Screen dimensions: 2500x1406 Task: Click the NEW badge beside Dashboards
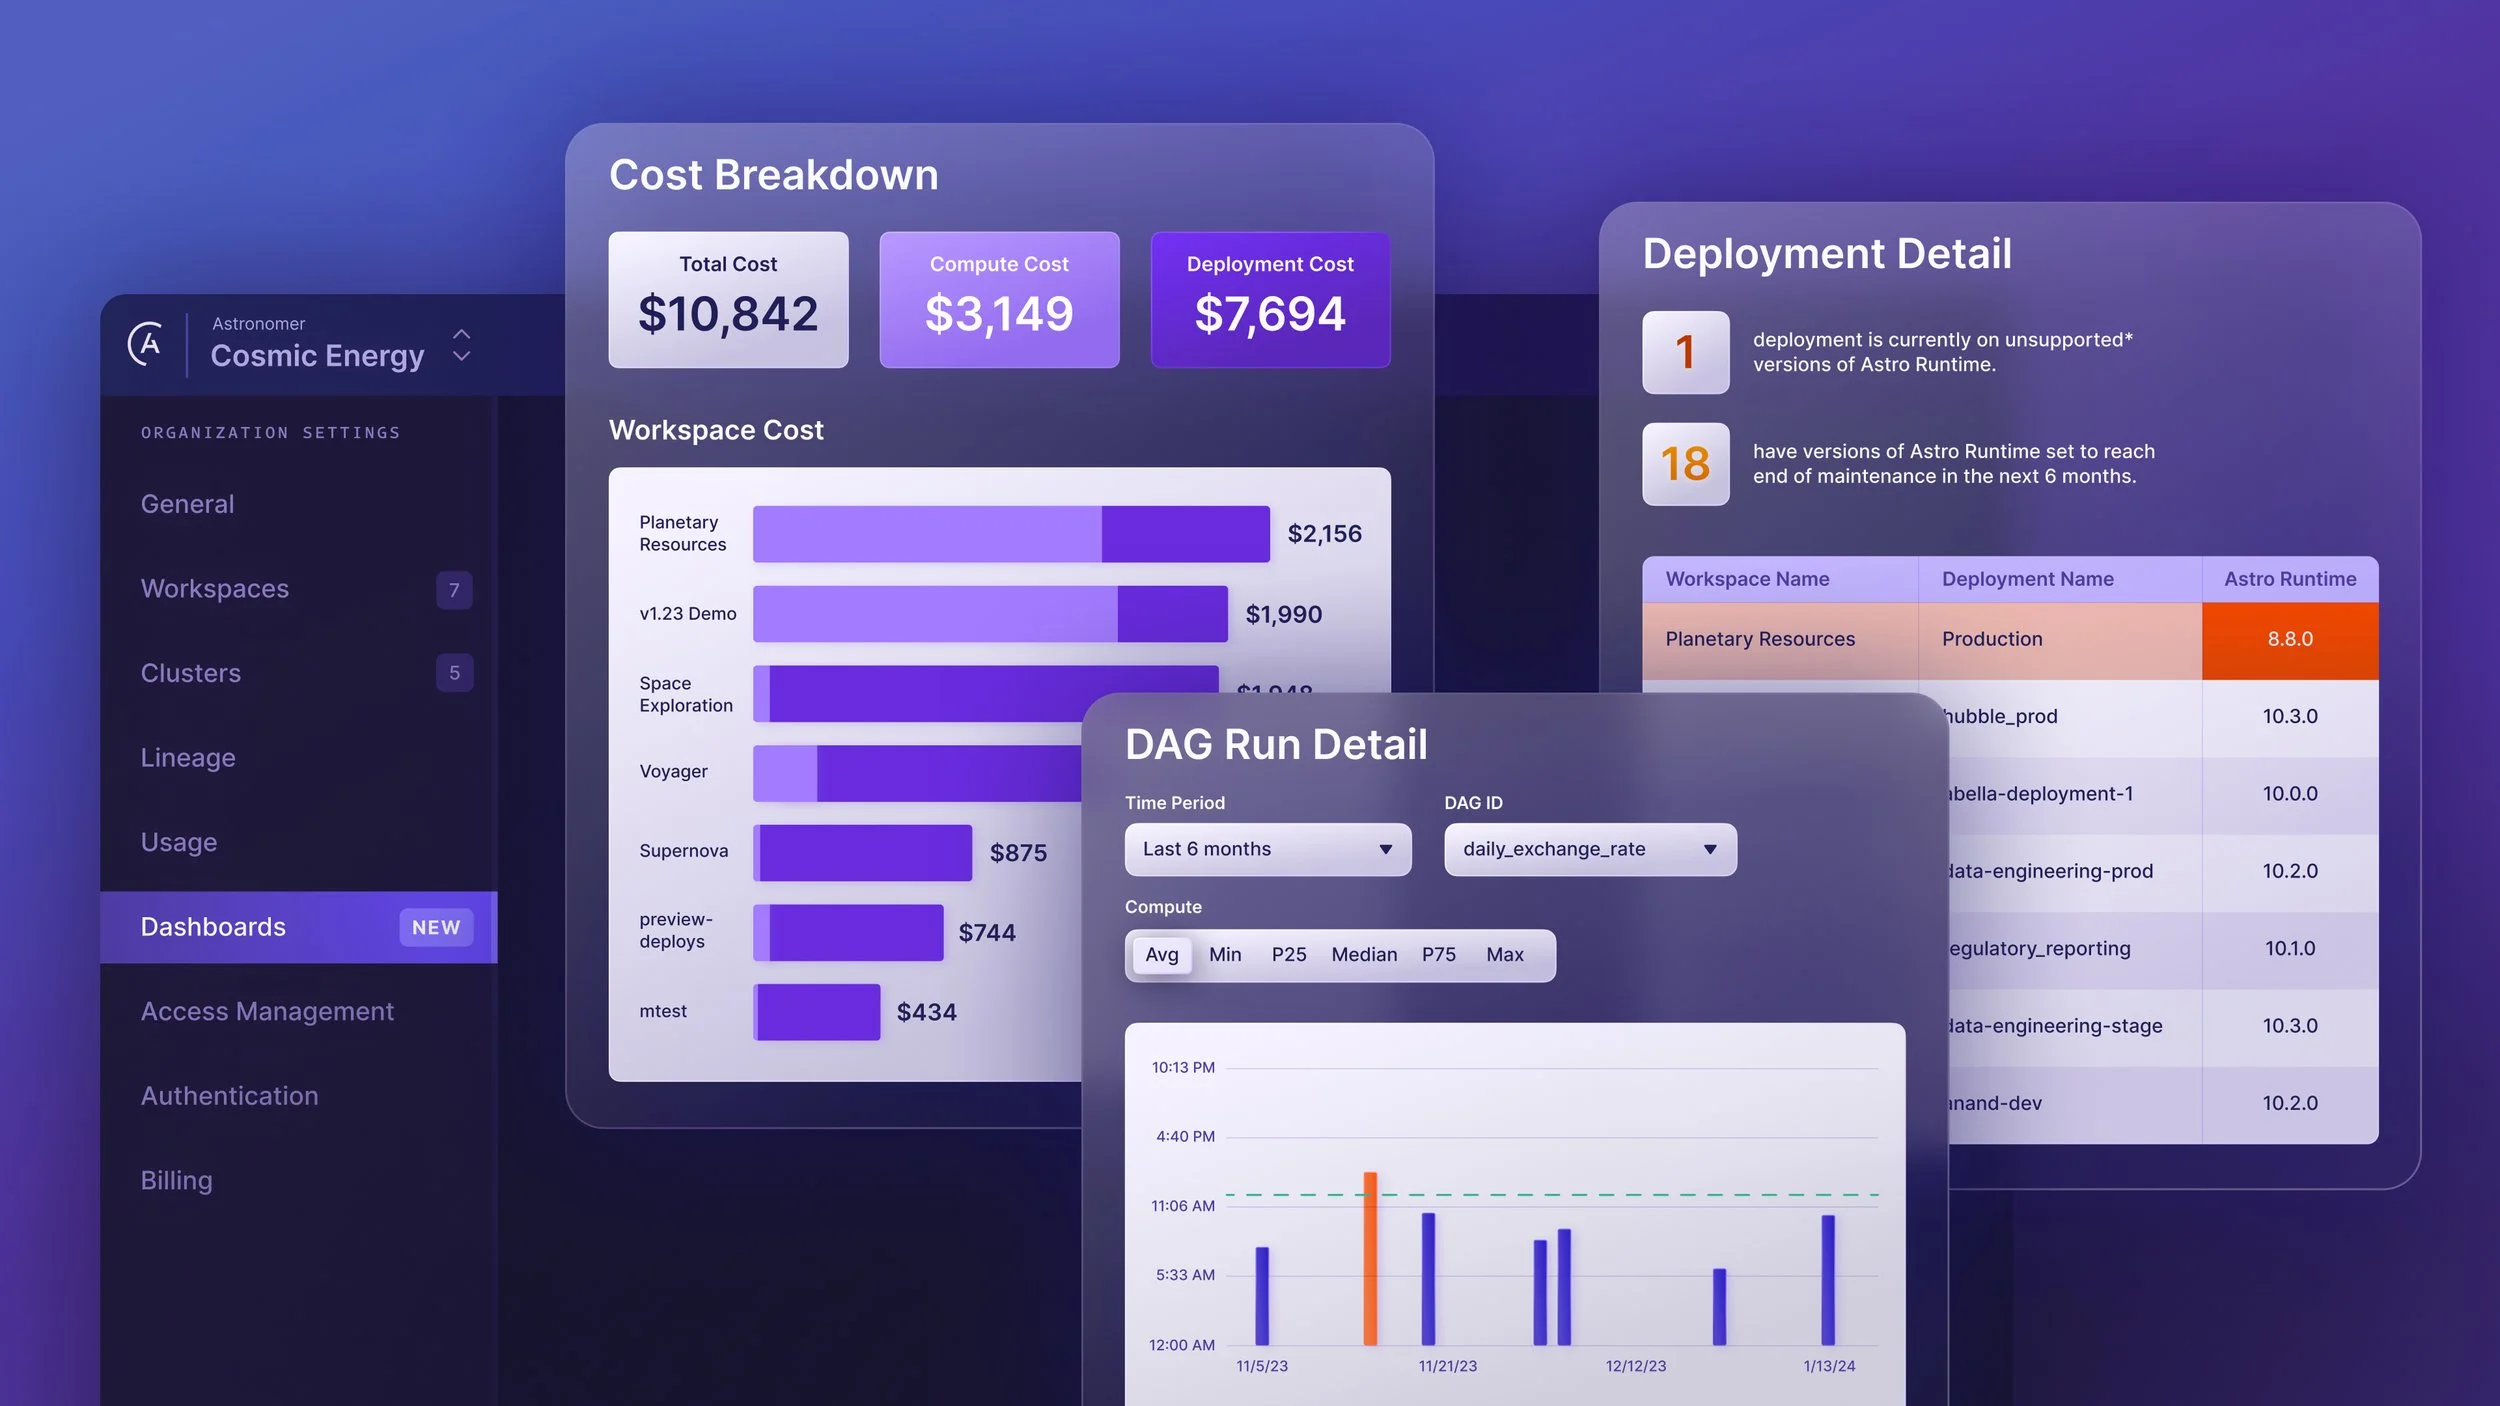436,927
